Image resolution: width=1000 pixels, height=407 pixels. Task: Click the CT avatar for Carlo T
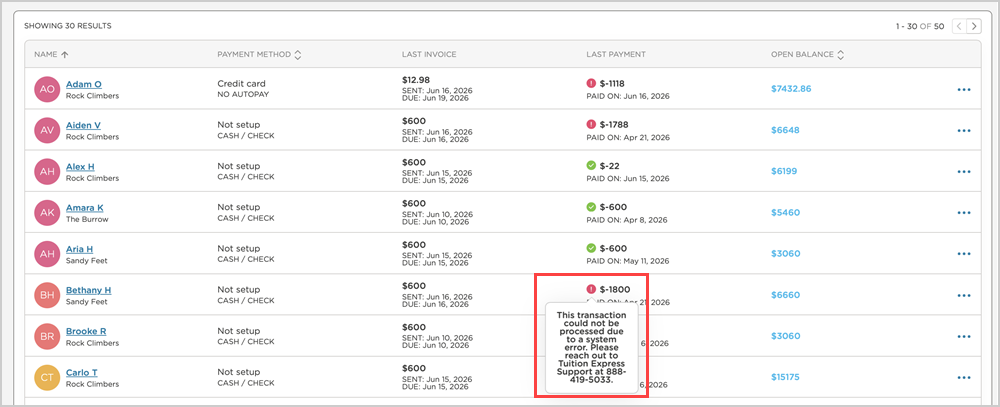[47, 378]
